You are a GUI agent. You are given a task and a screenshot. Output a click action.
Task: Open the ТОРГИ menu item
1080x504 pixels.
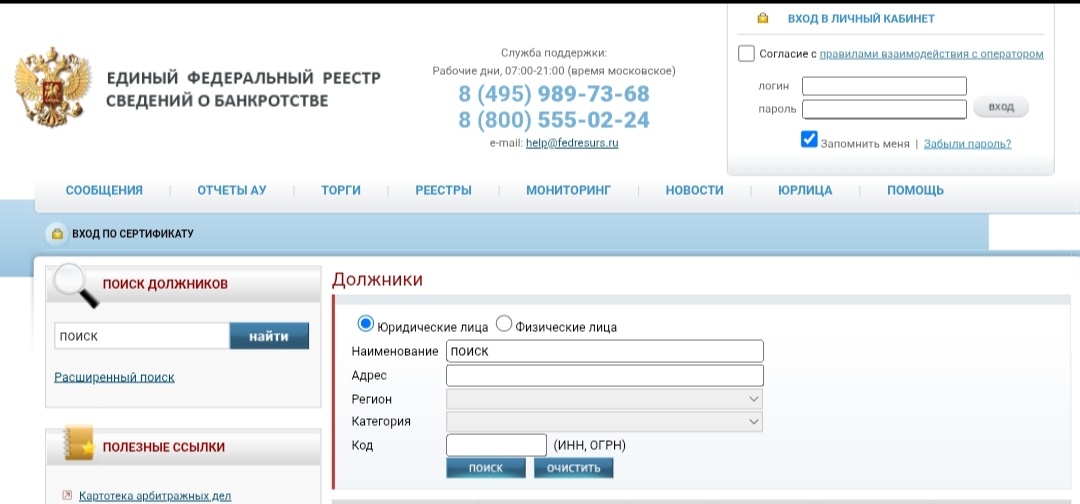(x=341, y=191)
